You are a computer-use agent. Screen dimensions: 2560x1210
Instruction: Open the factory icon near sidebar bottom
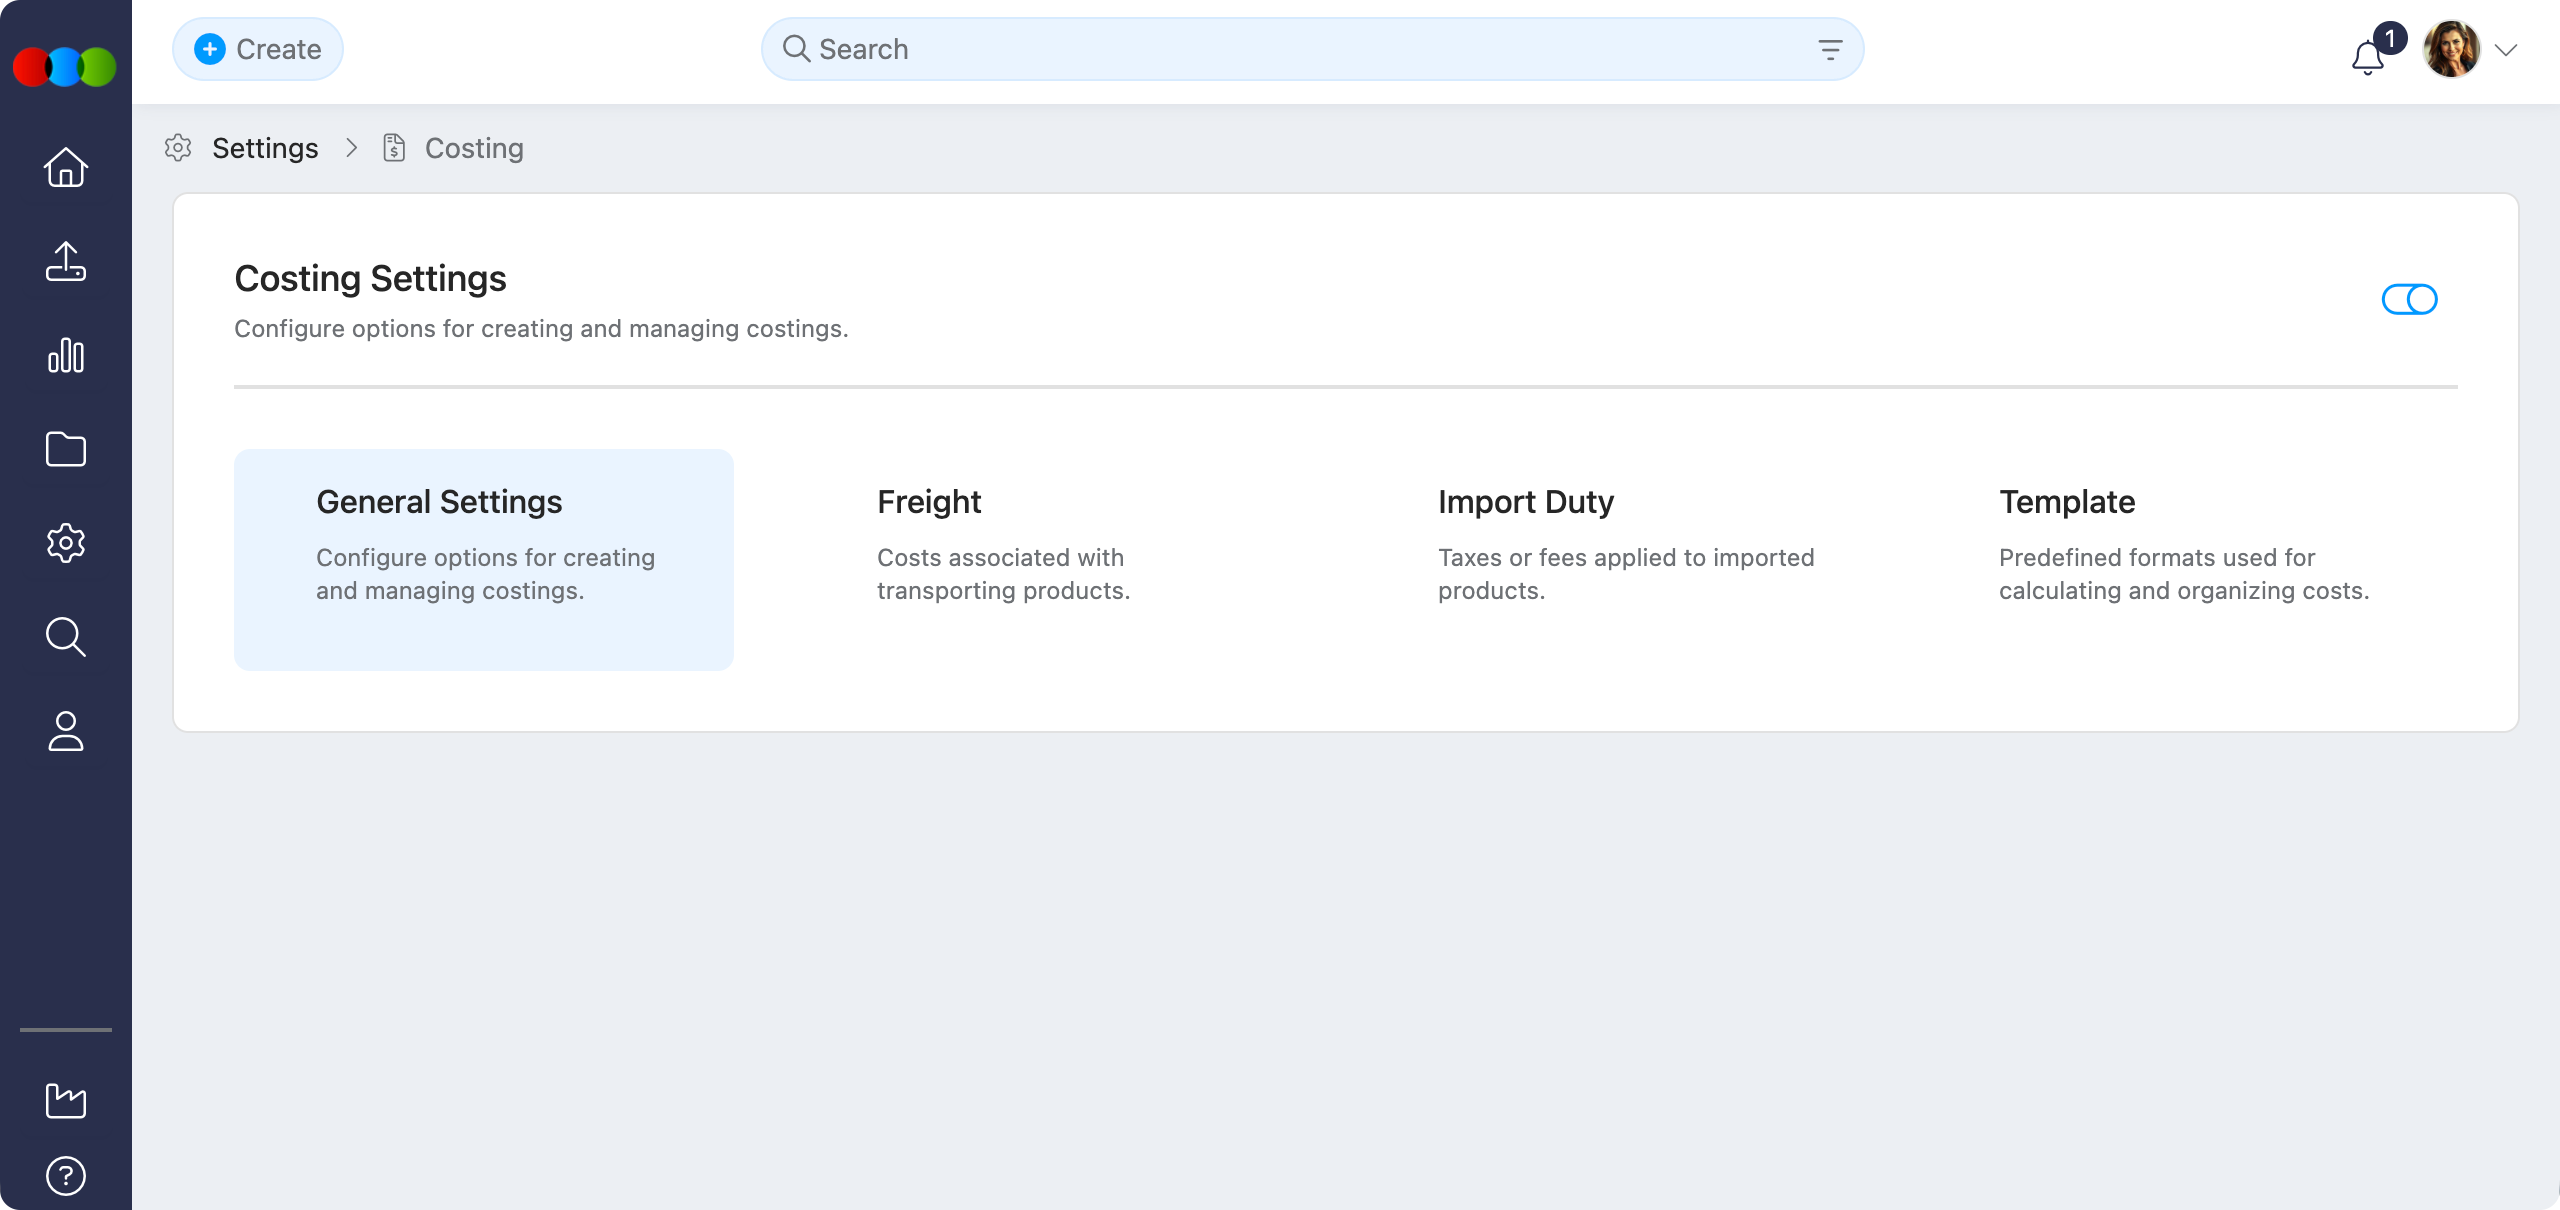[x=66, y=1101]
